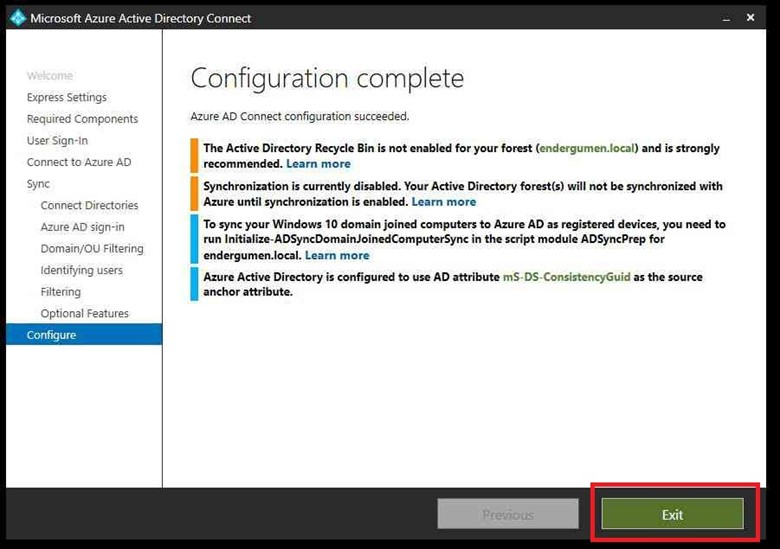780x549 pixels.
Task: Click the greyed-out Previous button
Action: point(508,514)
